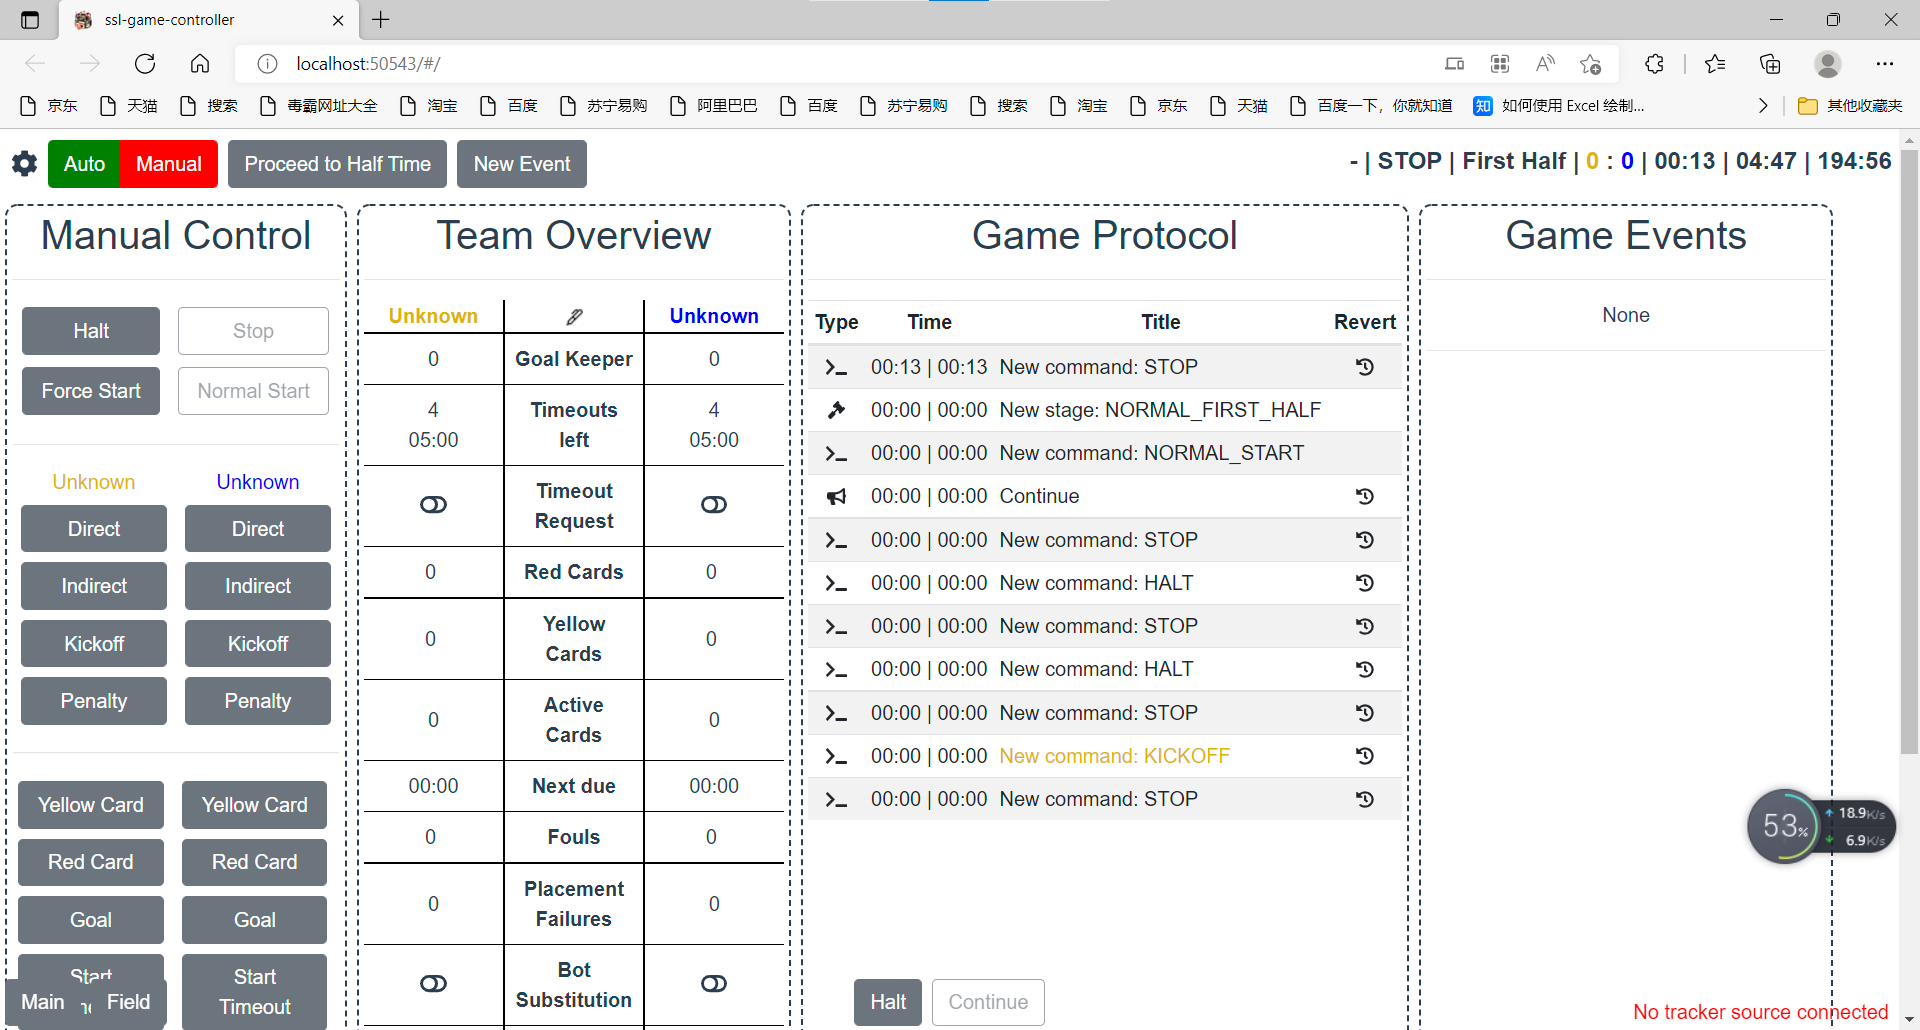Revert the top STOP command at 00:13
This screenshot has width=1920, height=1030.
[1364, 367]
